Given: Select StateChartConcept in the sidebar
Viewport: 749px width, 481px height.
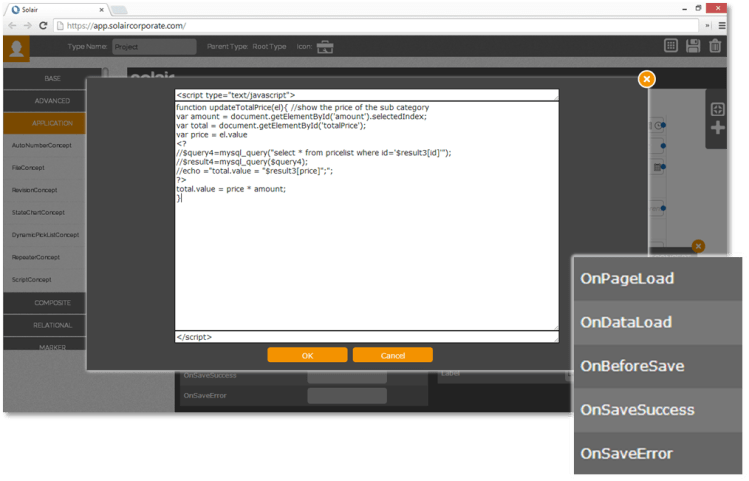Looking at the screenshot, I should tap(38, 213).
